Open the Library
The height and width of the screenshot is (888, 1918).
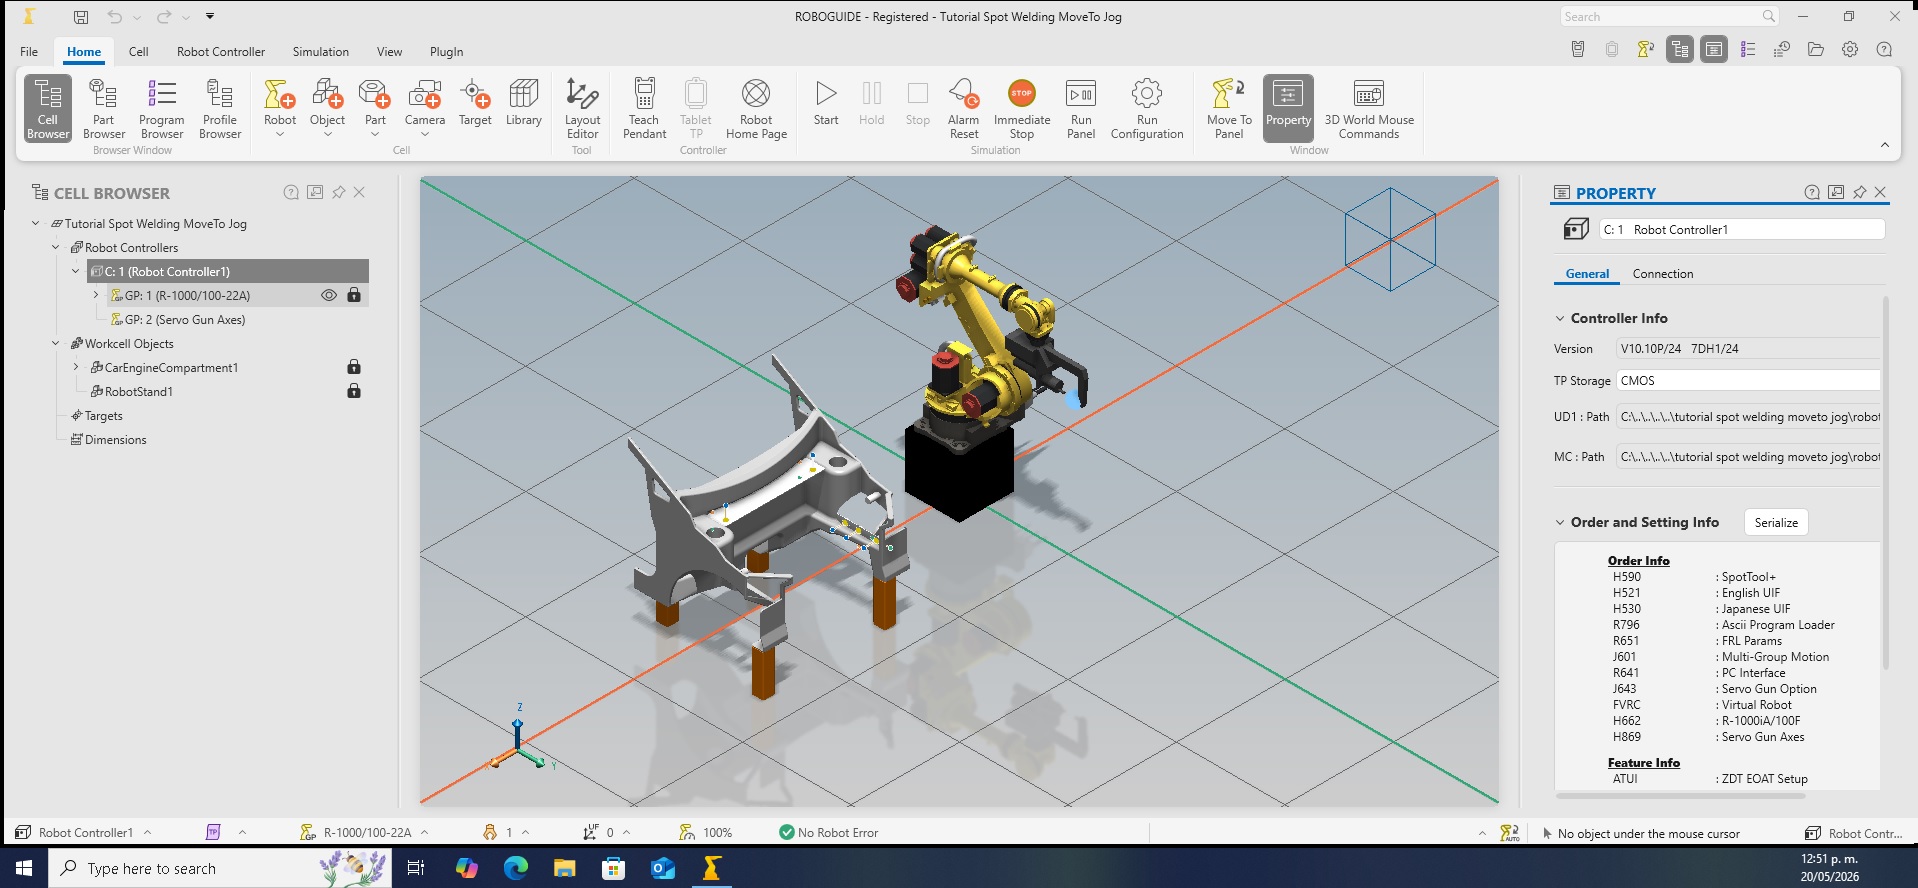524,102
